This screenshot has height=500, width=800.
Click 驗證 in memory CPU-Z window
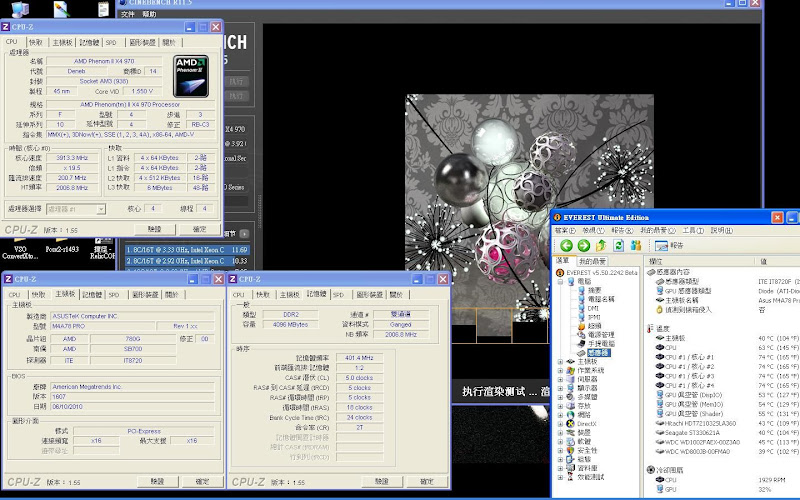382,482
